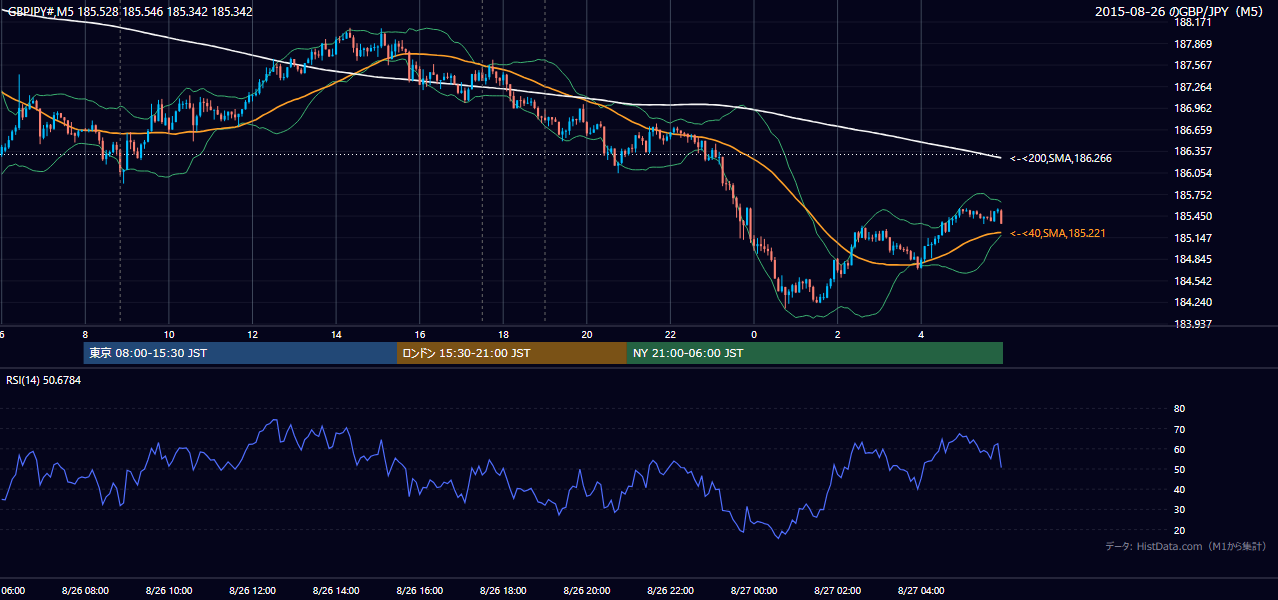Click the 186.962 price axis label

1193,108
